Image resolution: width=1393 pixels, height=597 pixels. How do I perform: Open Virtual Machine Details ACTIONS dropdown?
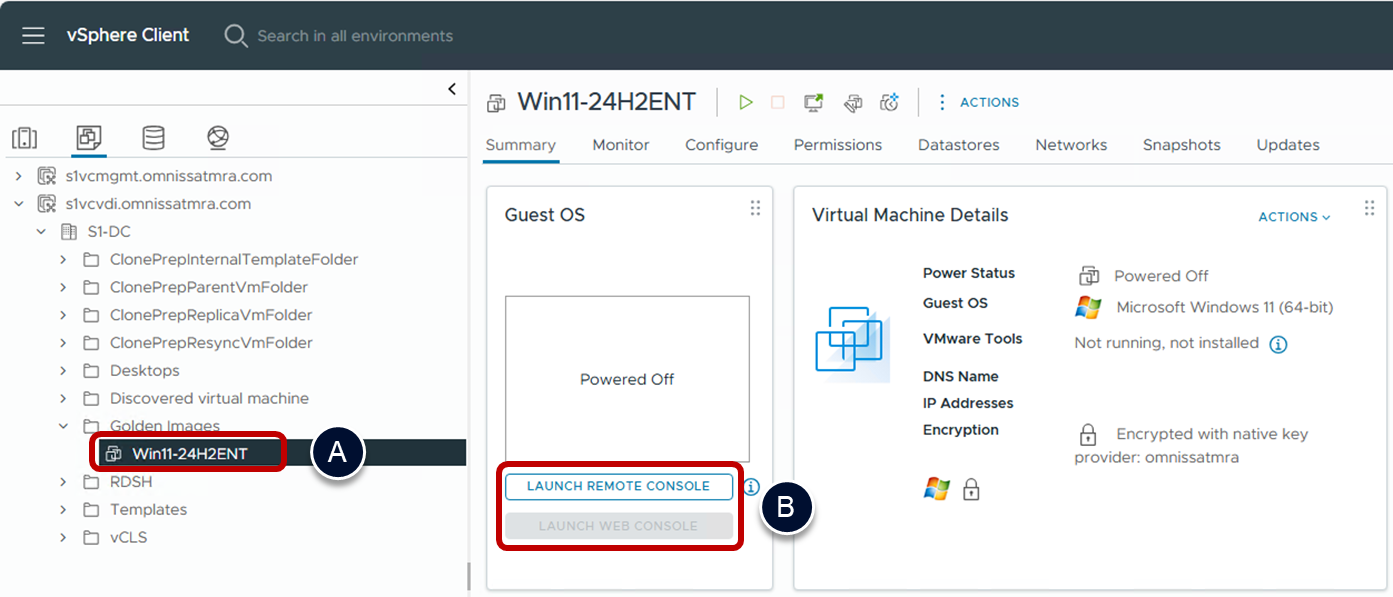coord(1294,217)
